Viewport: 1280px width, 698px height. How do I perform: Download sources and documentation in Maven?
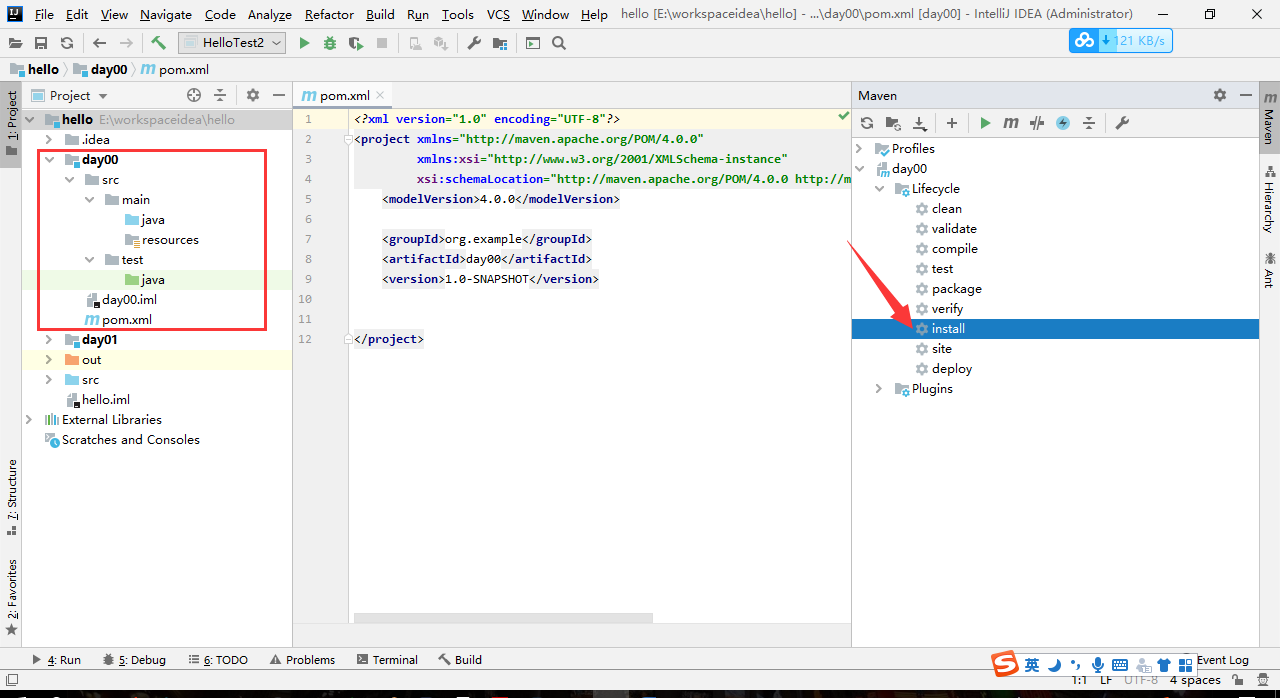[919, 123]
